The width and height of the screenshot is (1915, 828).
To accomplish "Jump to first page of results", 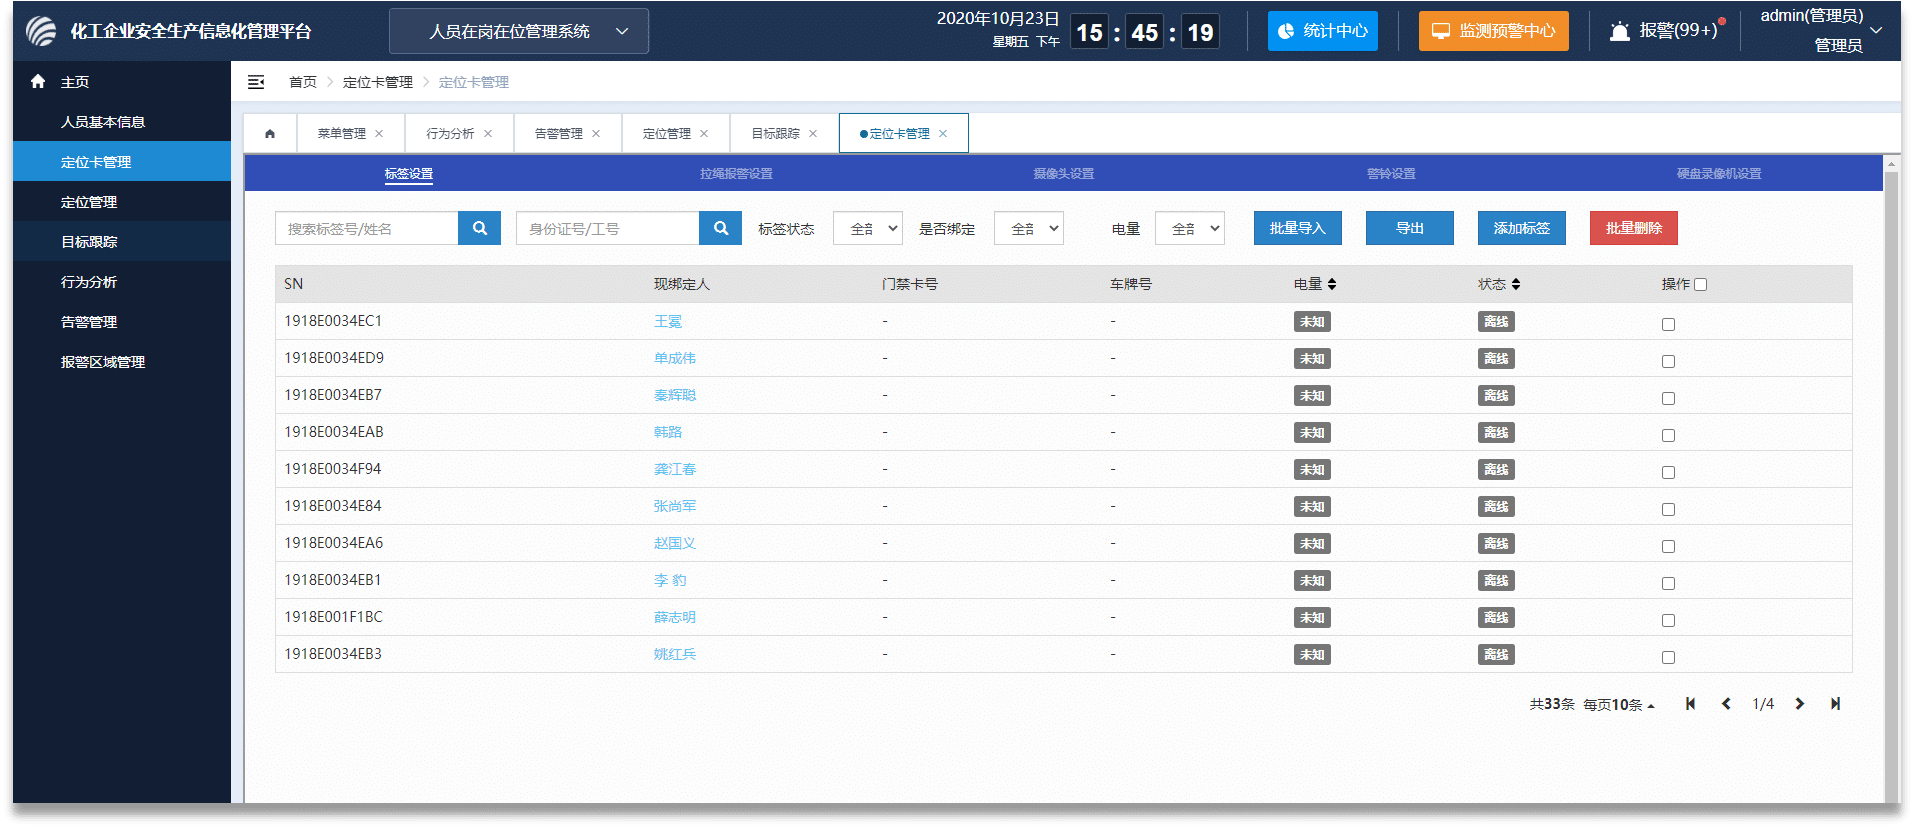I will coord(1690,704).
